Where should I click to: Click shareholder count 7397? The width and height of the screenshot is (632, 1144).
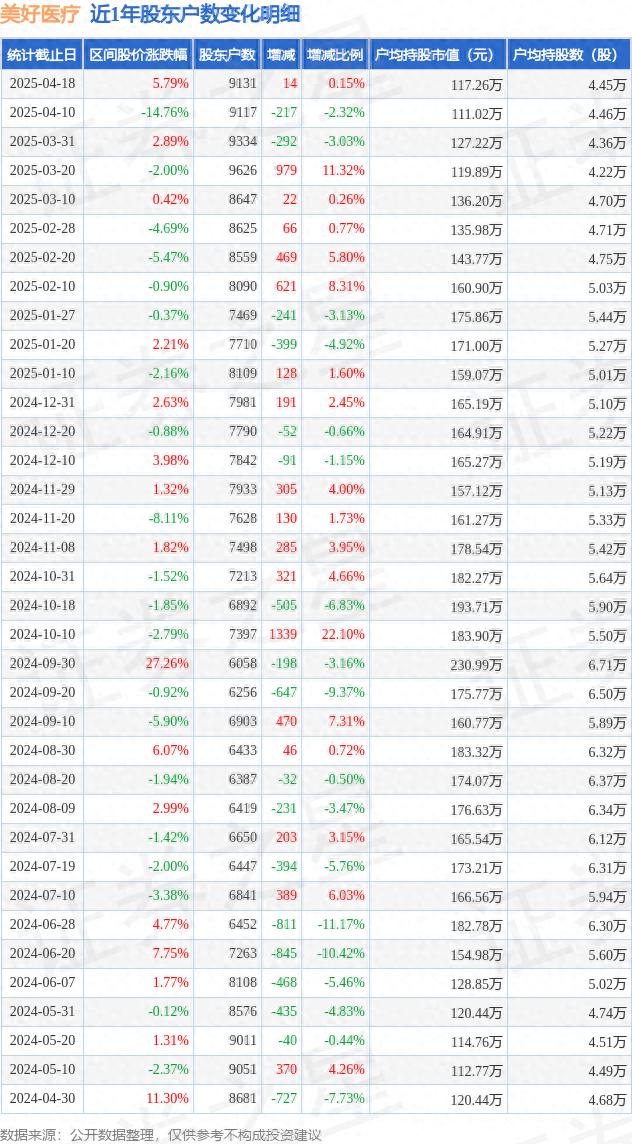[x=242, y=634]
